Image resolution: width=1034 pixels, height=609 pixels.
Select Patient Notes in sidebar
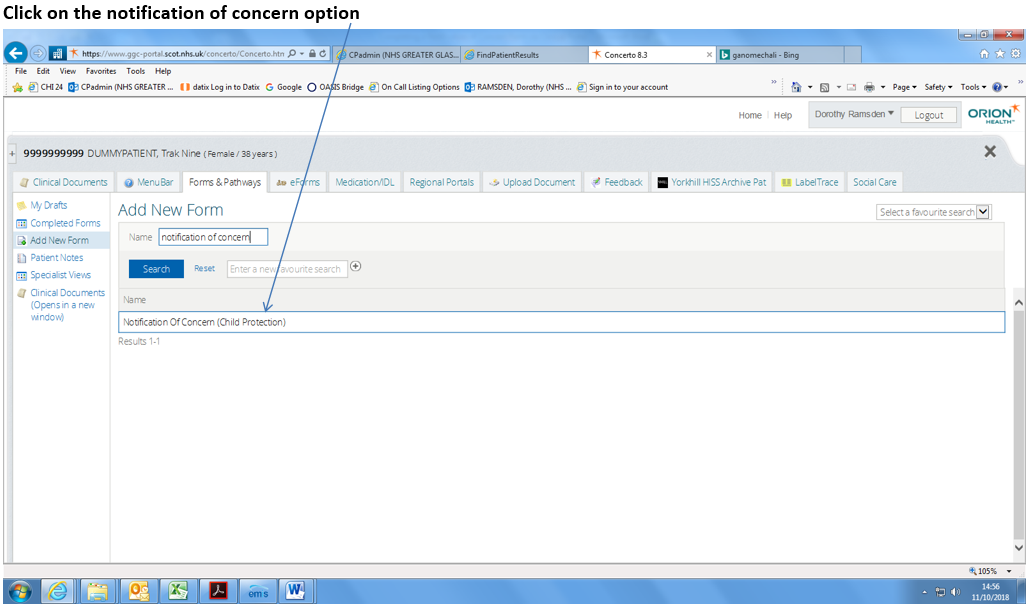(56, 258)
